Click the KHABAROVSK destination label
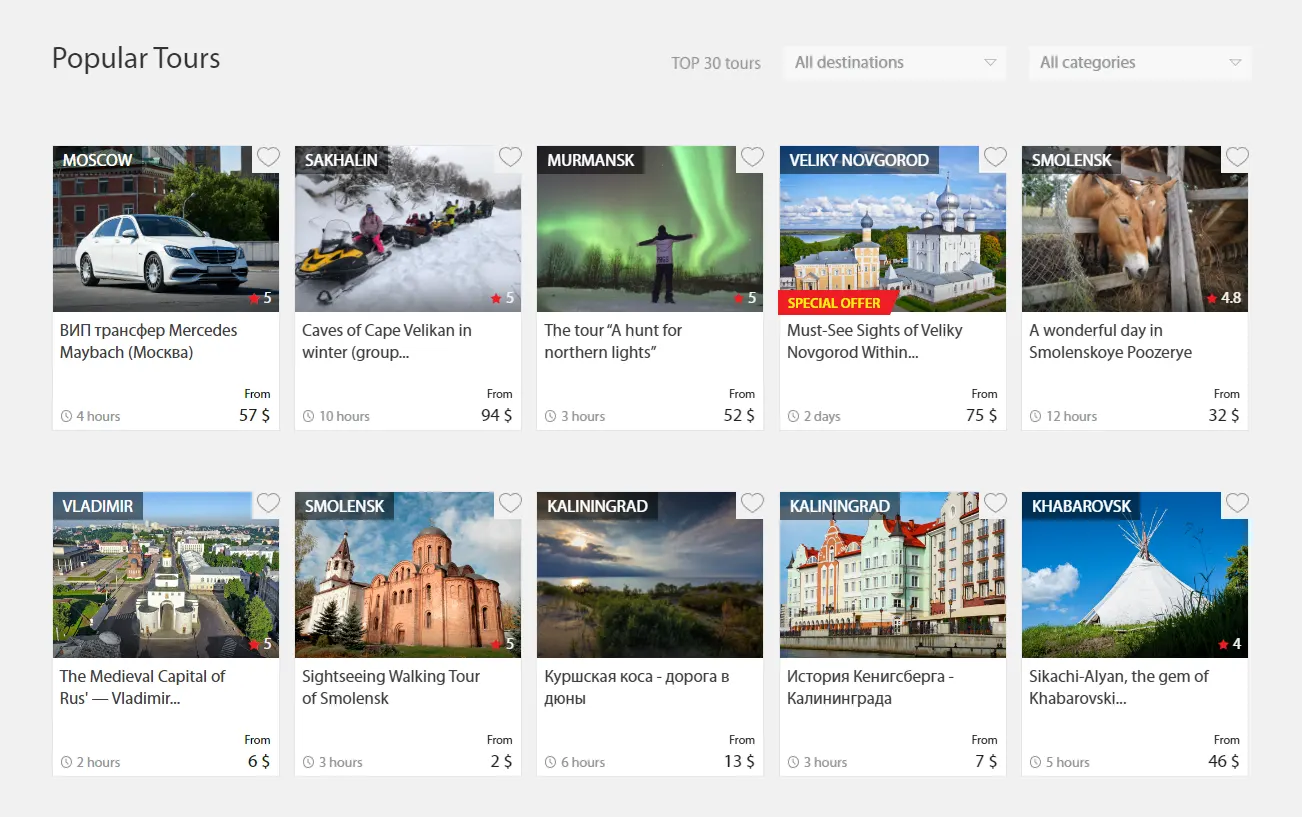 pos(1082,506)
